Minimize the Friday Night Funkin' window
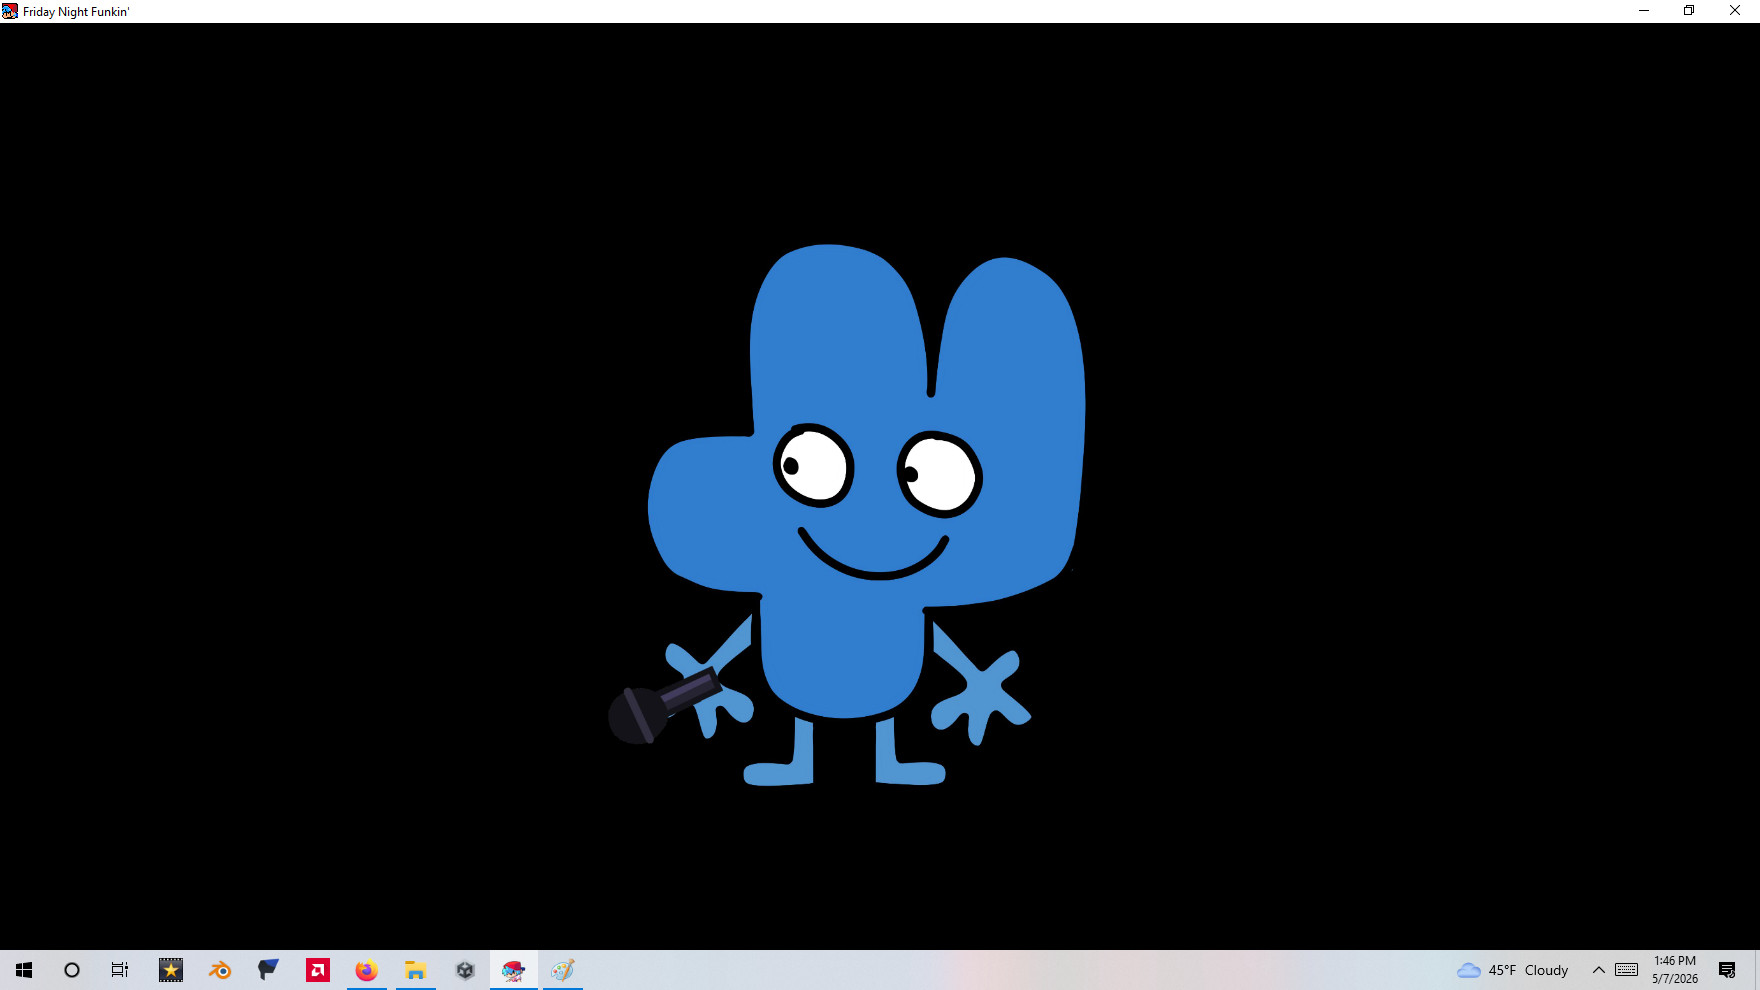This screenshot has height=990, width=1760. [x=1644, y=11]
